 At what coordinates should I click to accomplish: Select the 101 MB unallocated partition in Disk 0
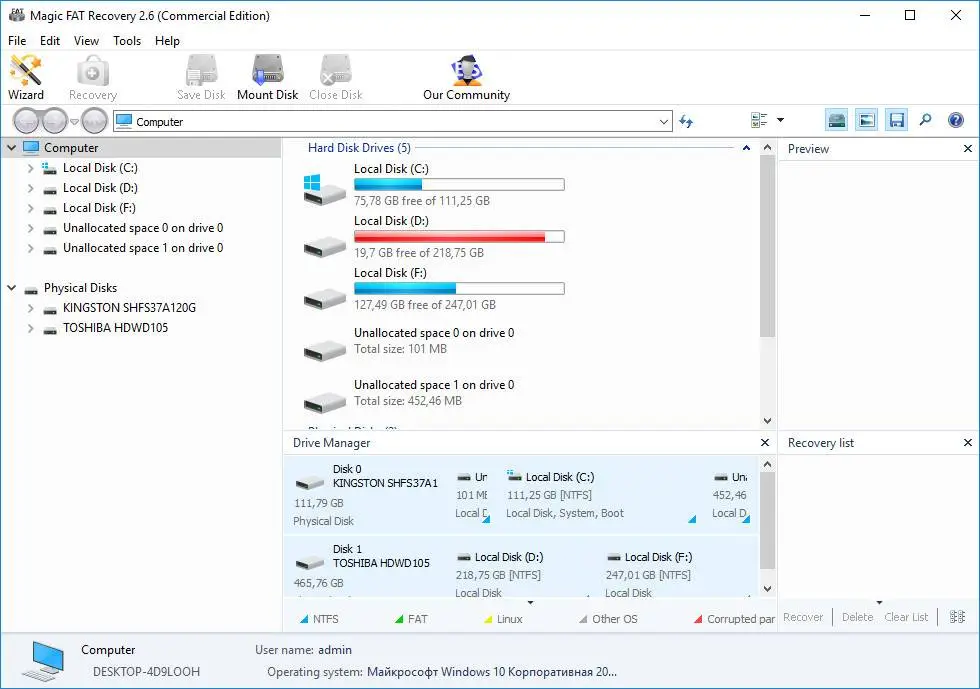coord(472,495)
